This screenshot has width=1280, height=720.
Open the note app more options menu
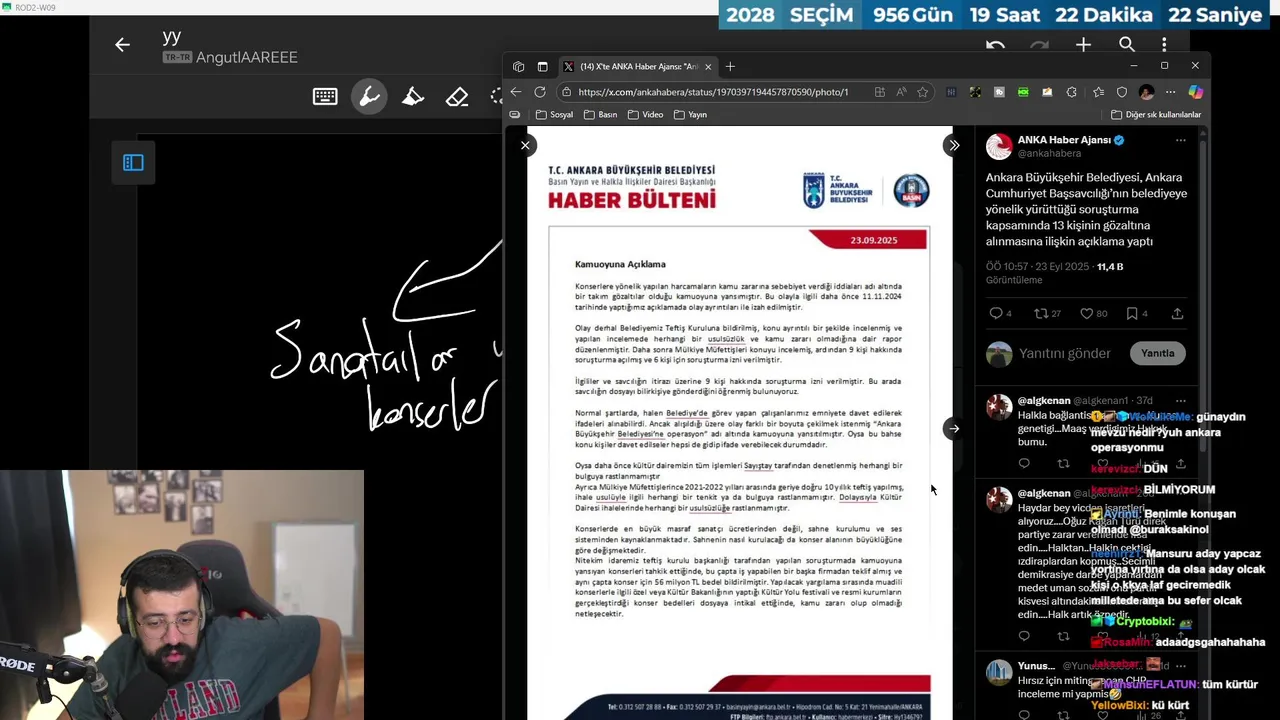1164,45
